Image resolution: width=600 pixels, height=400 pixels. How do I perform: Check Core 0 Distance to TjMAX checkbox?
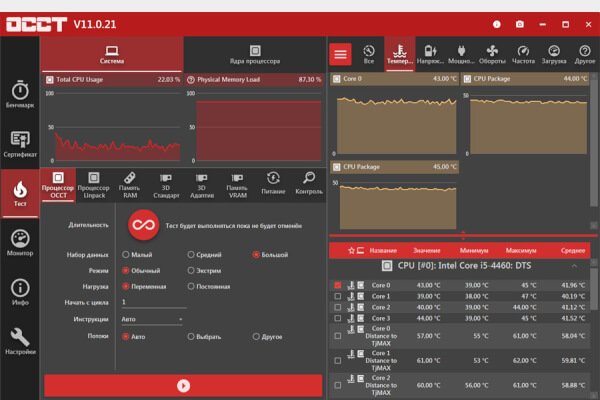tap(338, 336)
